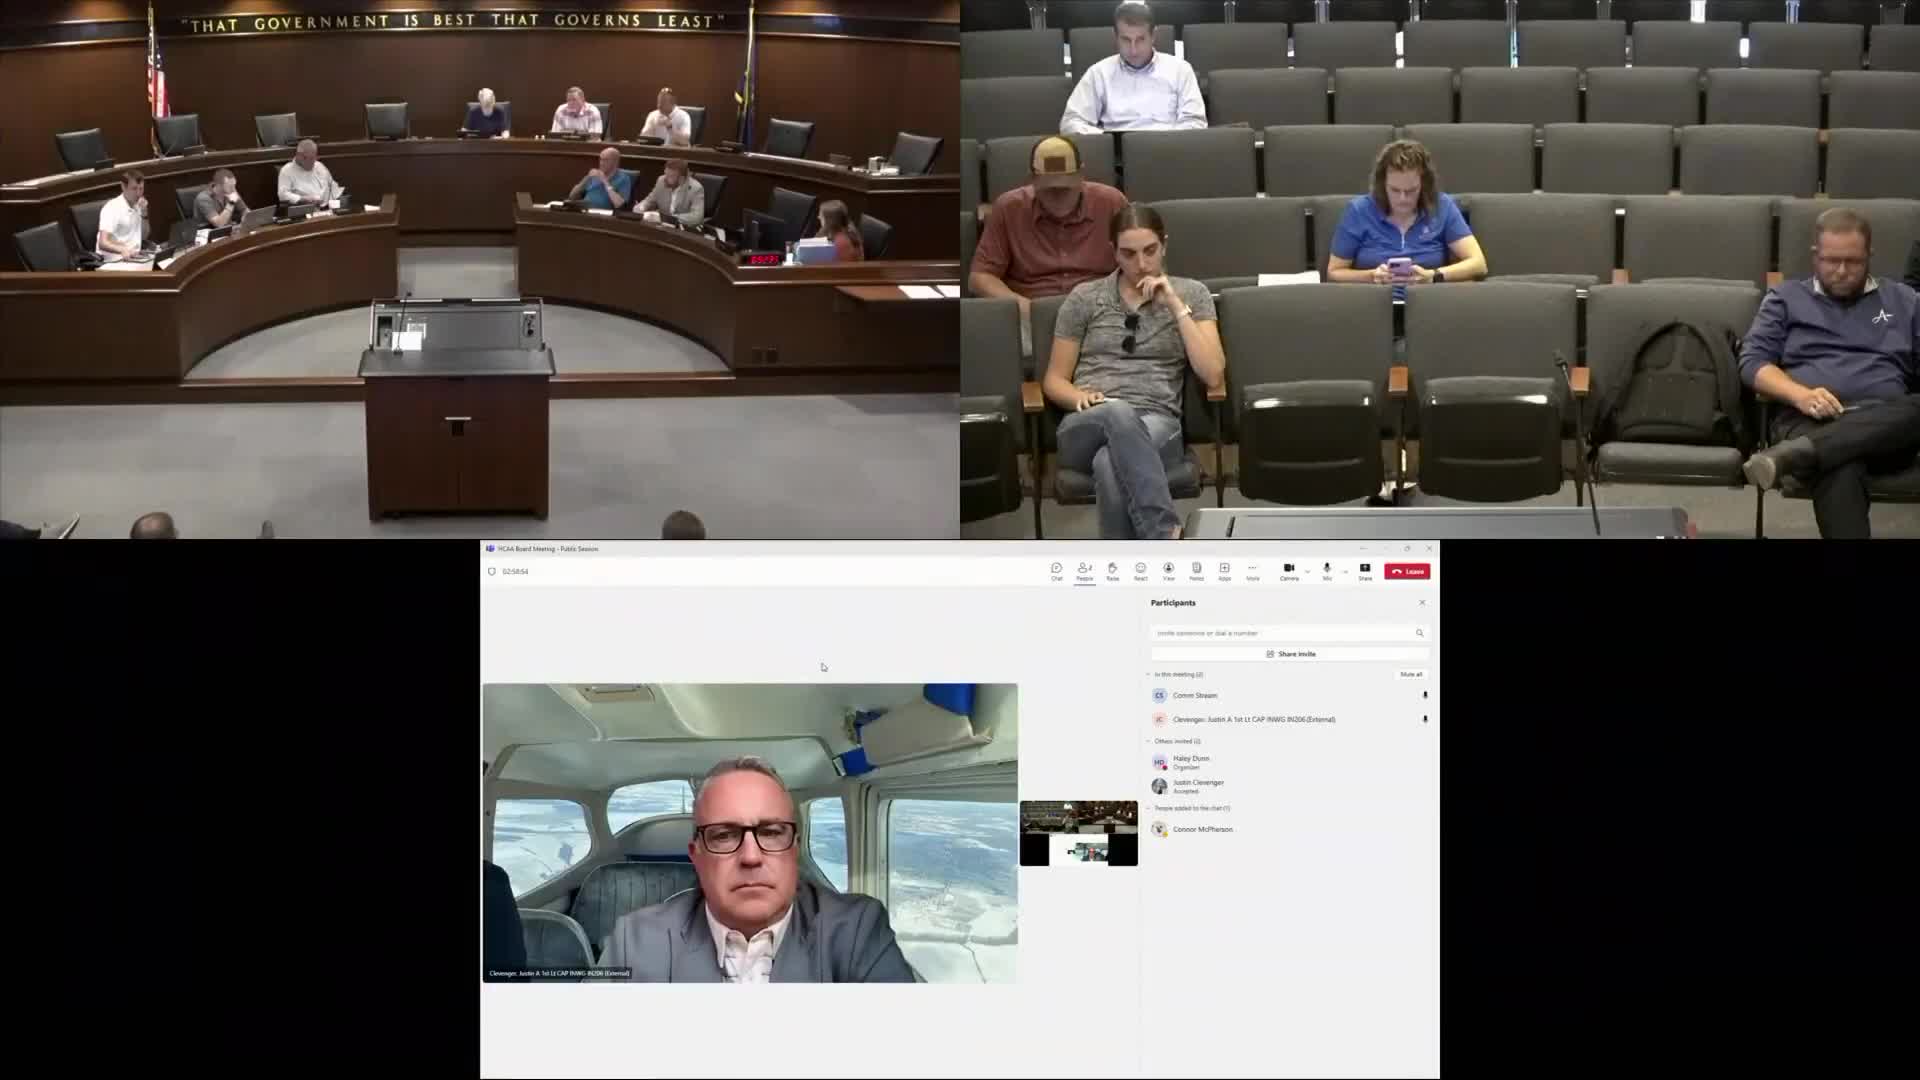Click the red Leave button

click(1406, 570)
